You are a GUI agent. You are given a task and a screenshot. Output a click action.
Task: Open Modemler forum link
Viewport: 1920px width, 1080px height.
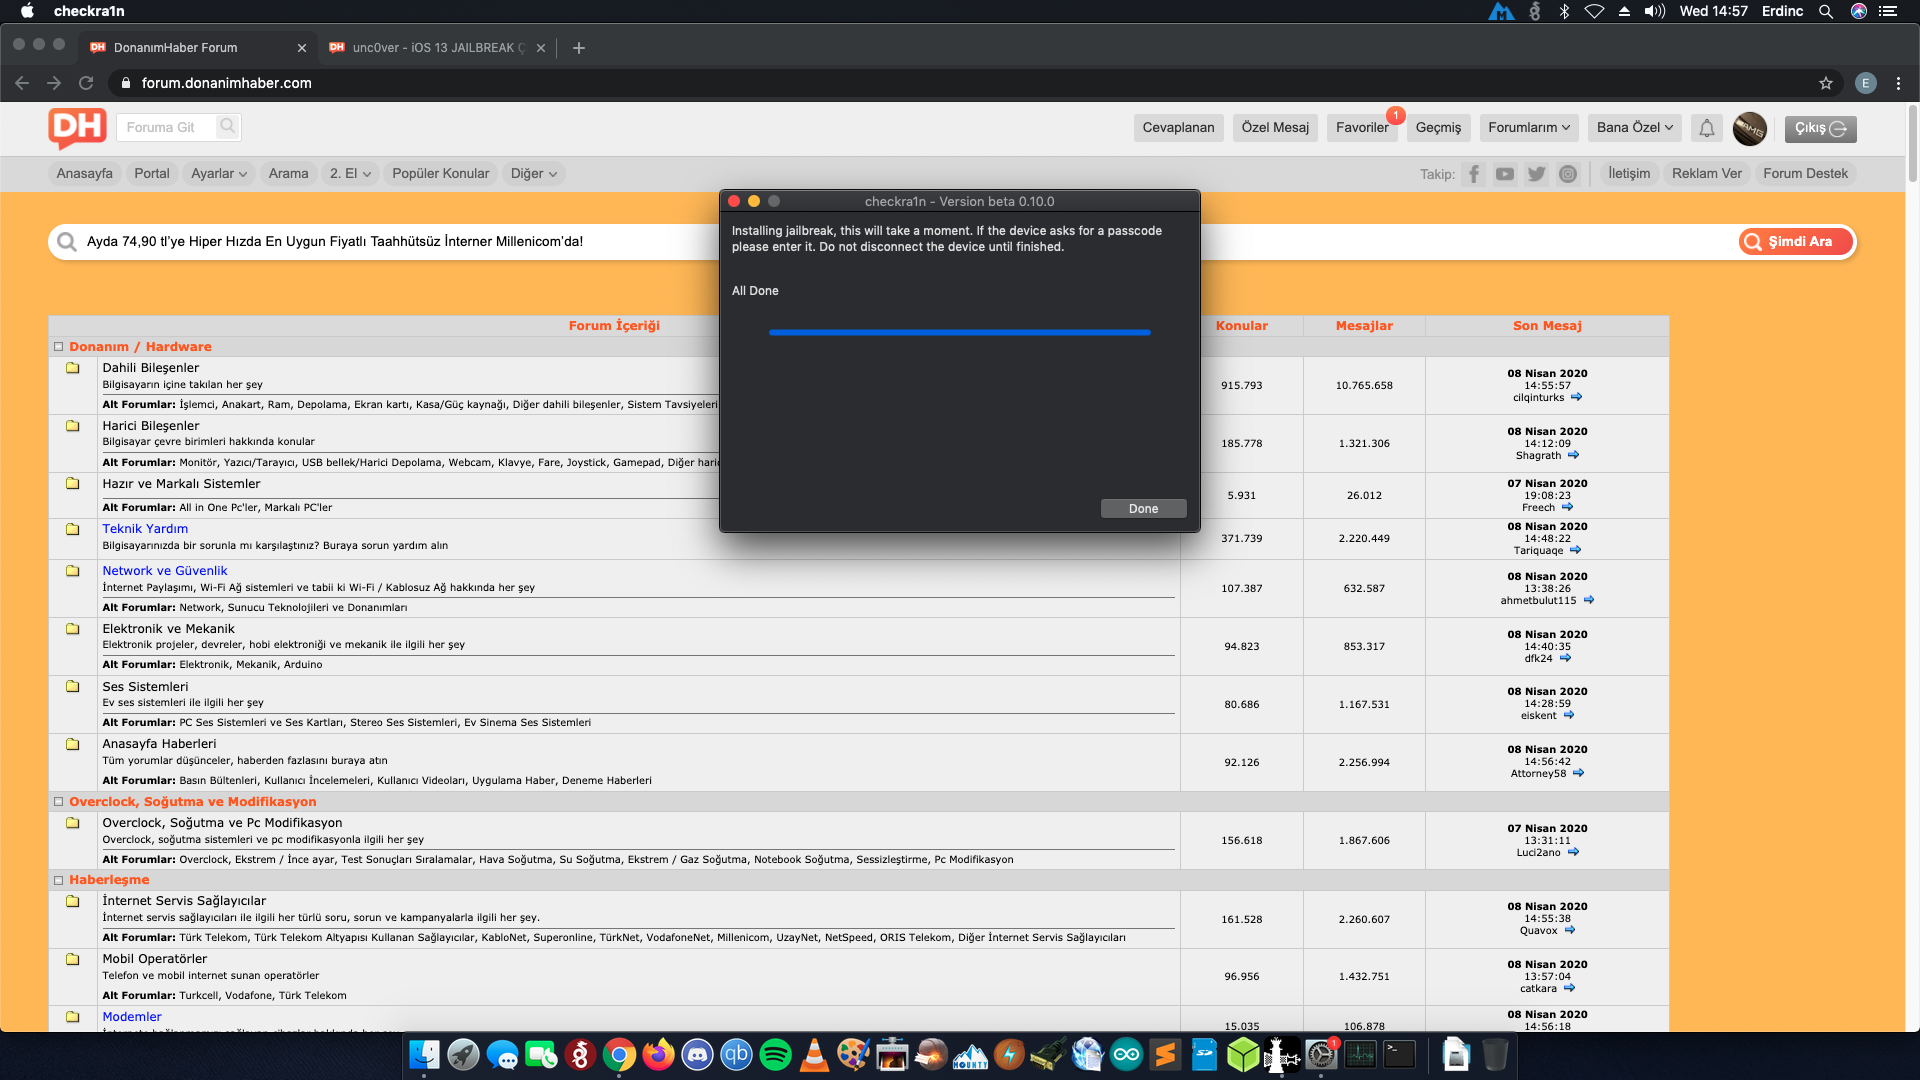(x=132, y=1017)
